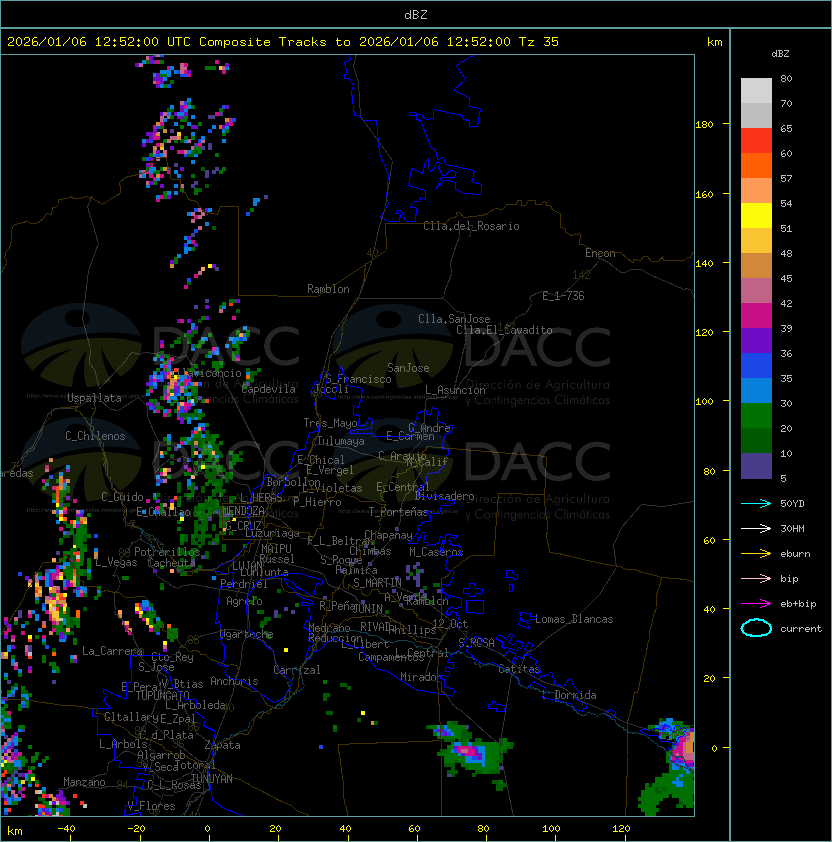Select the light gray topmost 80 dBZ swatch

point(756,91)
